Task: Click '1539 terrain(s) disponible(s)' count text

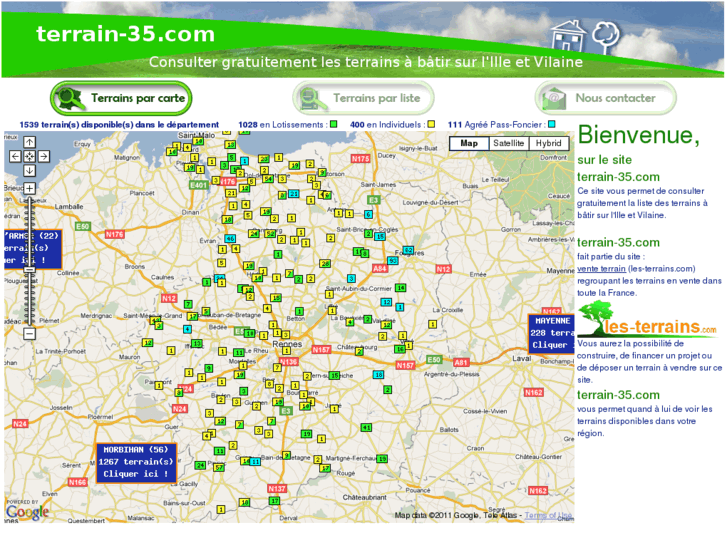Action: 119,124
